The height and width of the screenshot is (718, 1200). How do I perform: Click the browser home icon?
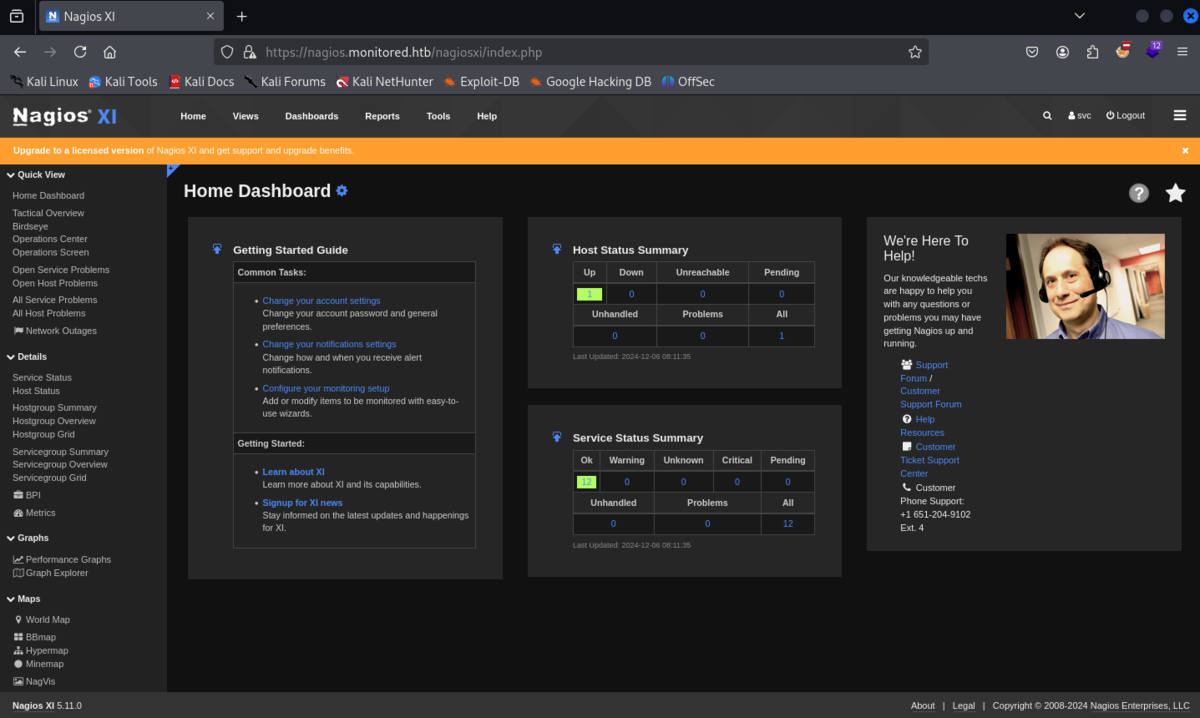pos(110,52)
